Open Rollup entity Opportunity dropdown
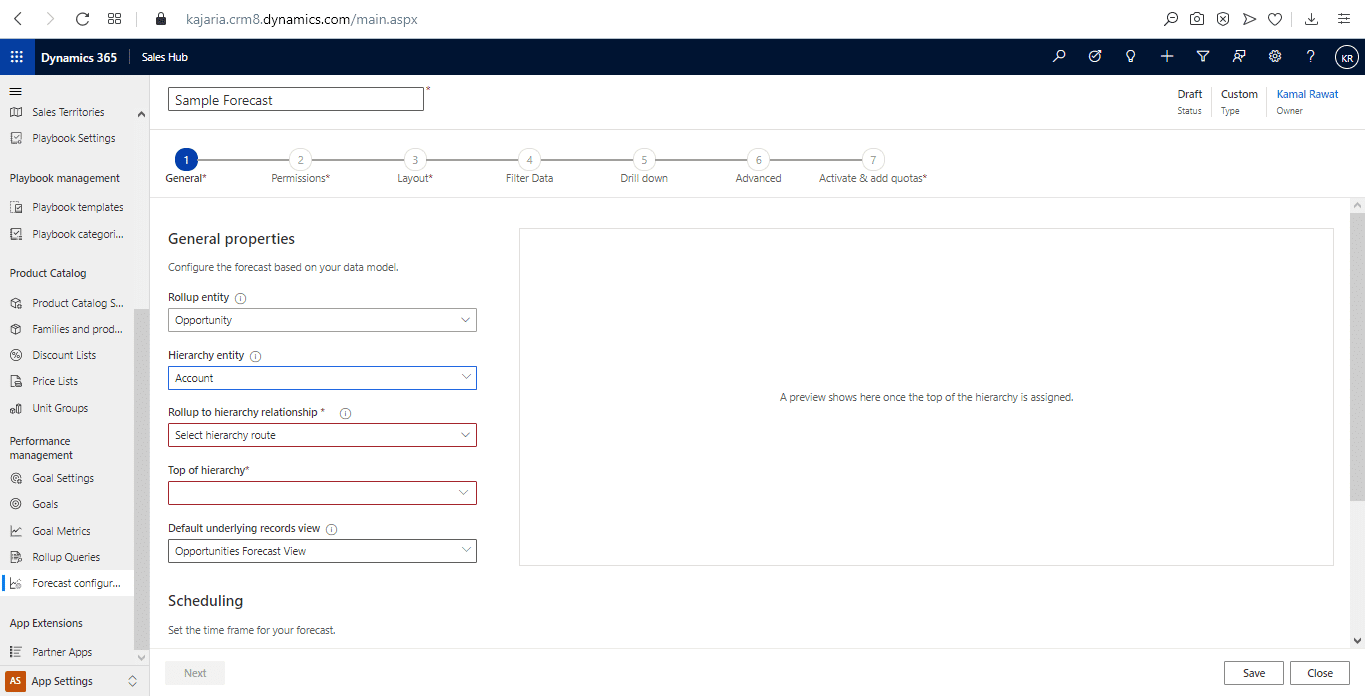The height and width of the screenshot is (696, 1365). (322, 320)
